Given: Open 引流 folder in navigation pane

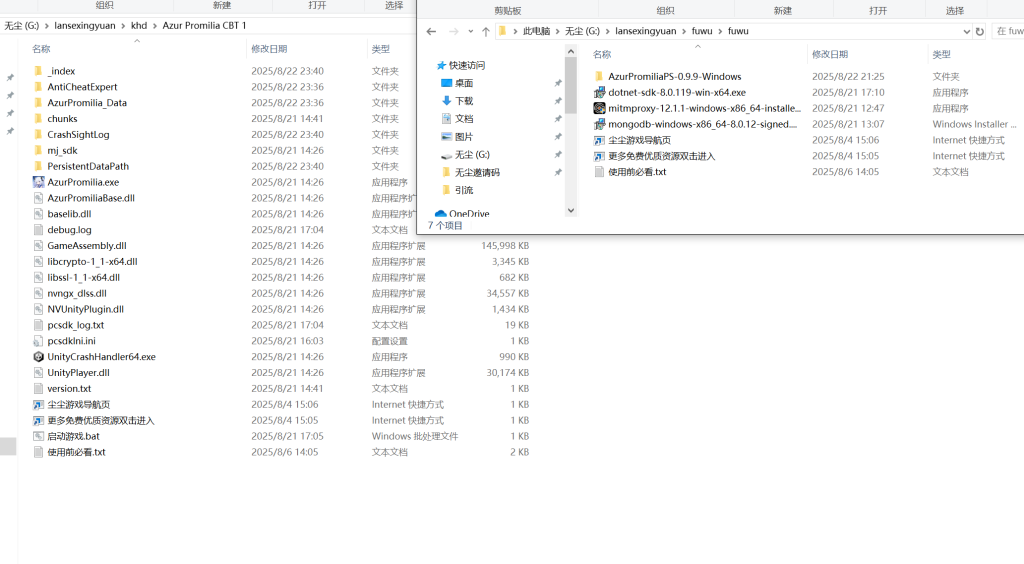Looking at the screenshot, I should point(464,190).
